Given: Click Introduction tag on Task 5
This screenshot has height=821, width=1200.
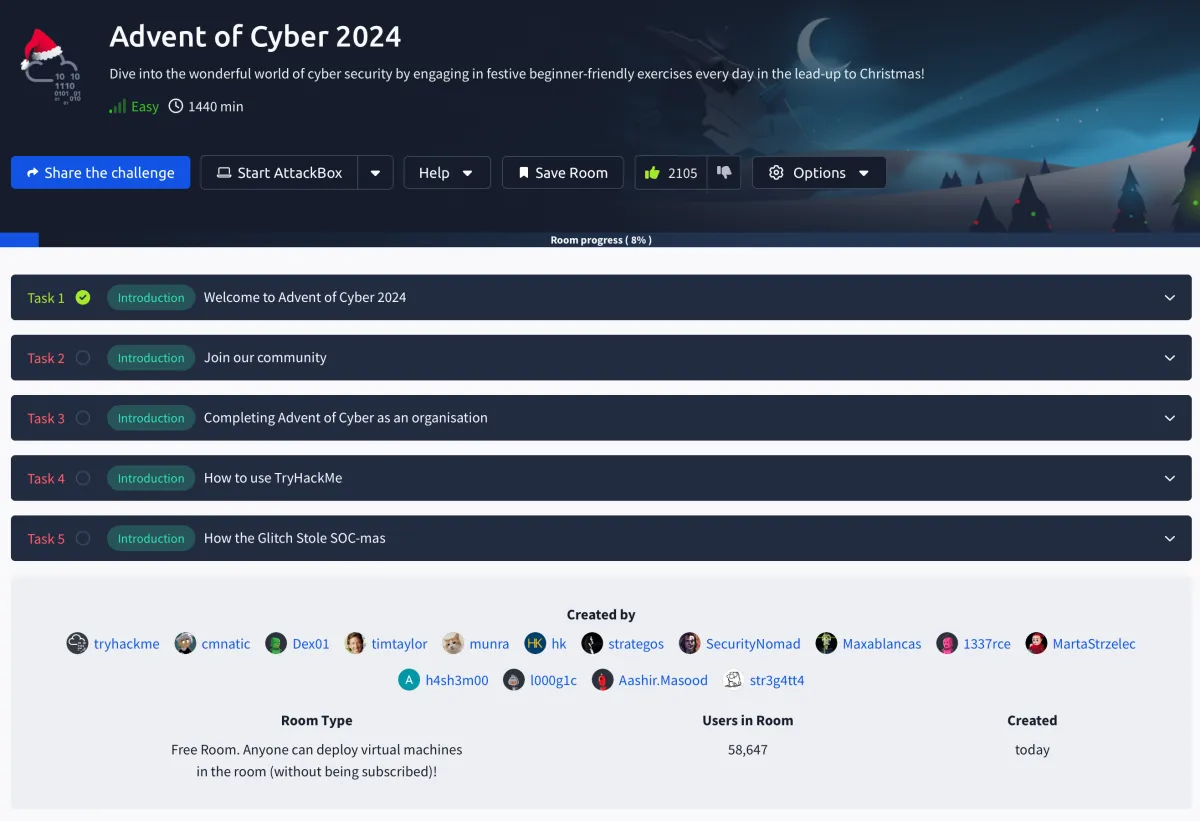Looking at the screenshot, I should coord(151,538).
